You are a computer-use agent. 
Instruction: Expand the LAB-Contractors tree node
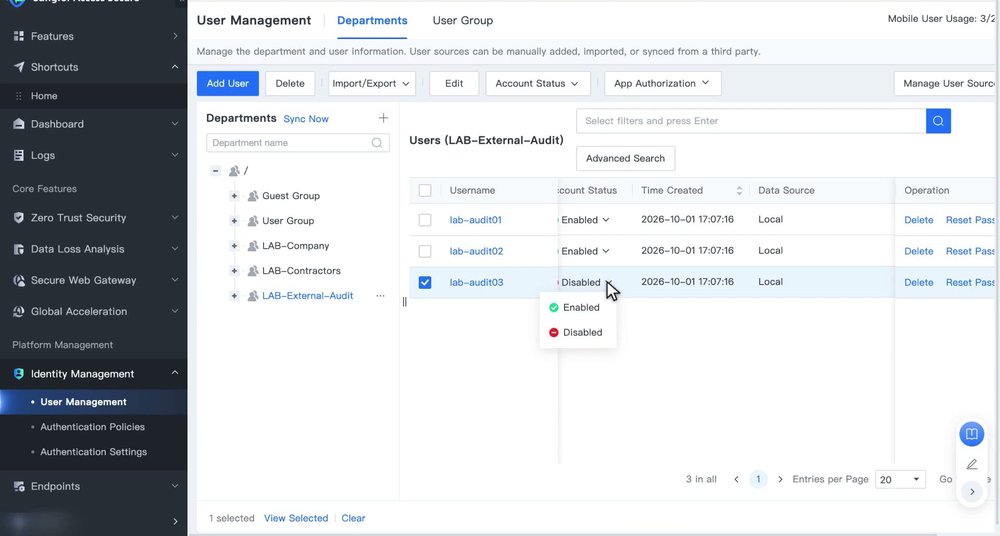click(234, 271)
